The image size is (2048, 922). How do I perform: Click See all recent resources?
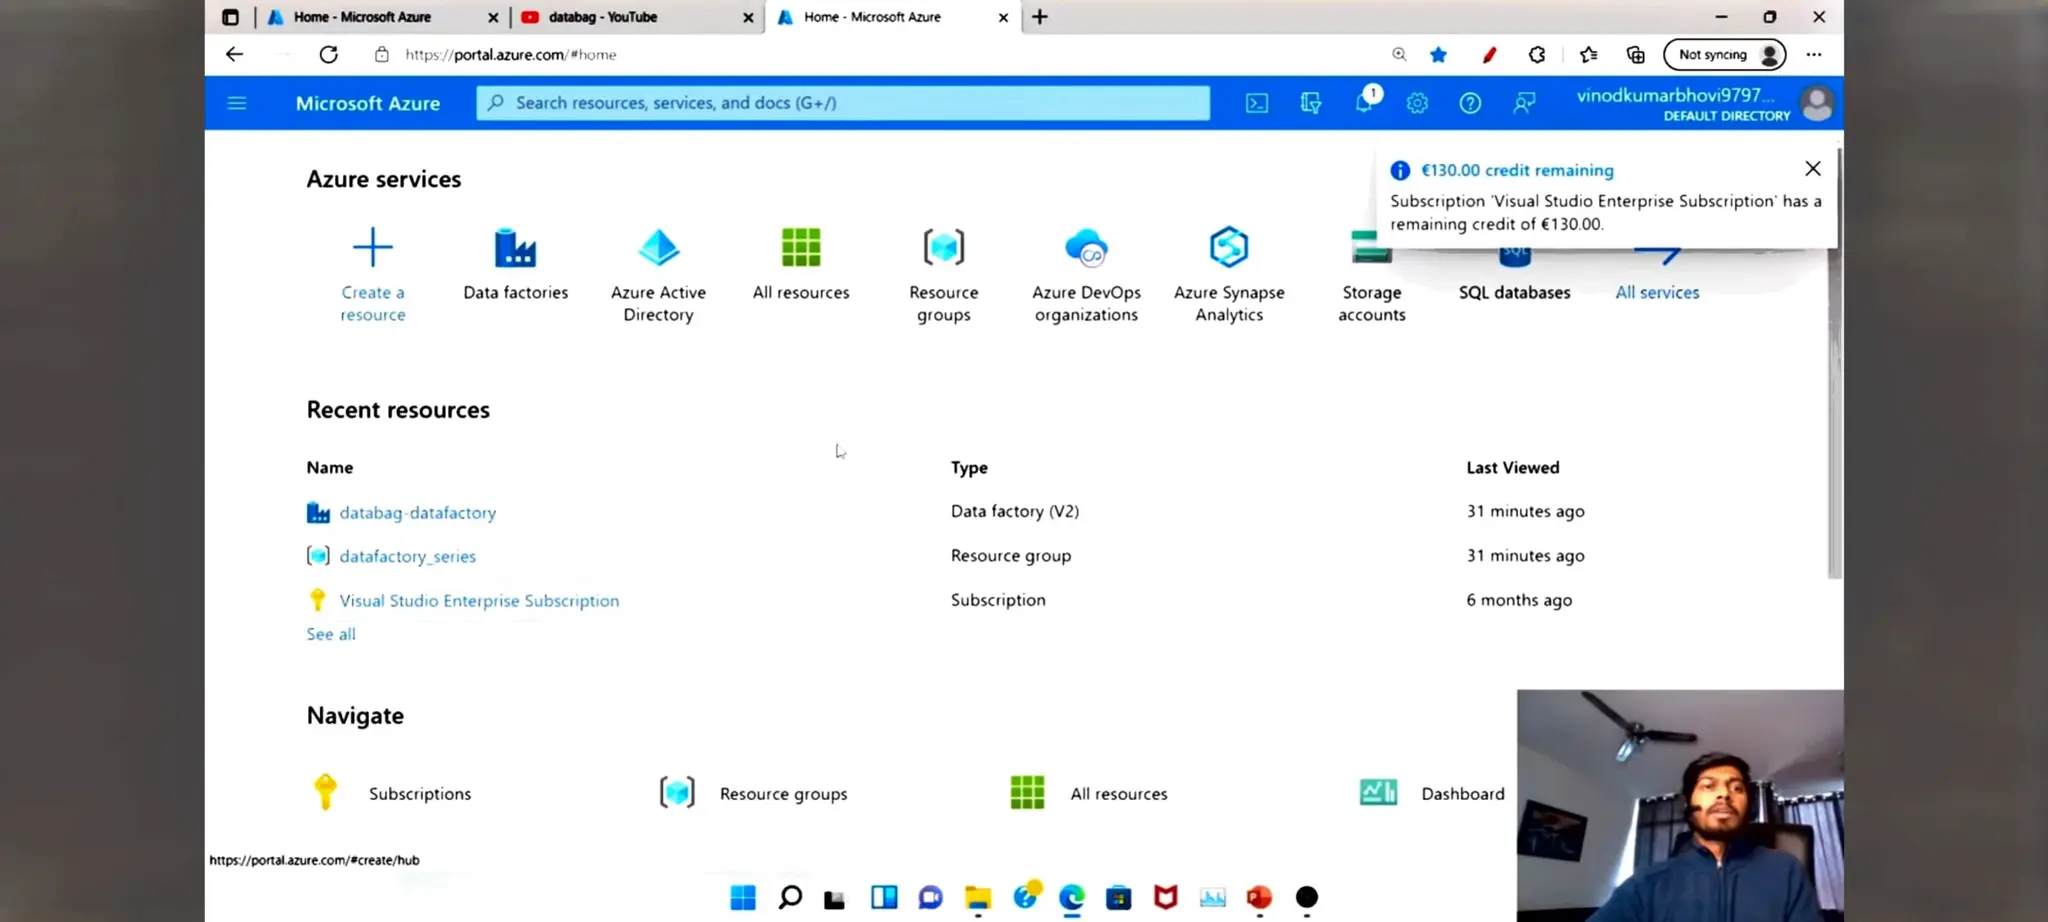pyautogui.click(x=331, y=634)
